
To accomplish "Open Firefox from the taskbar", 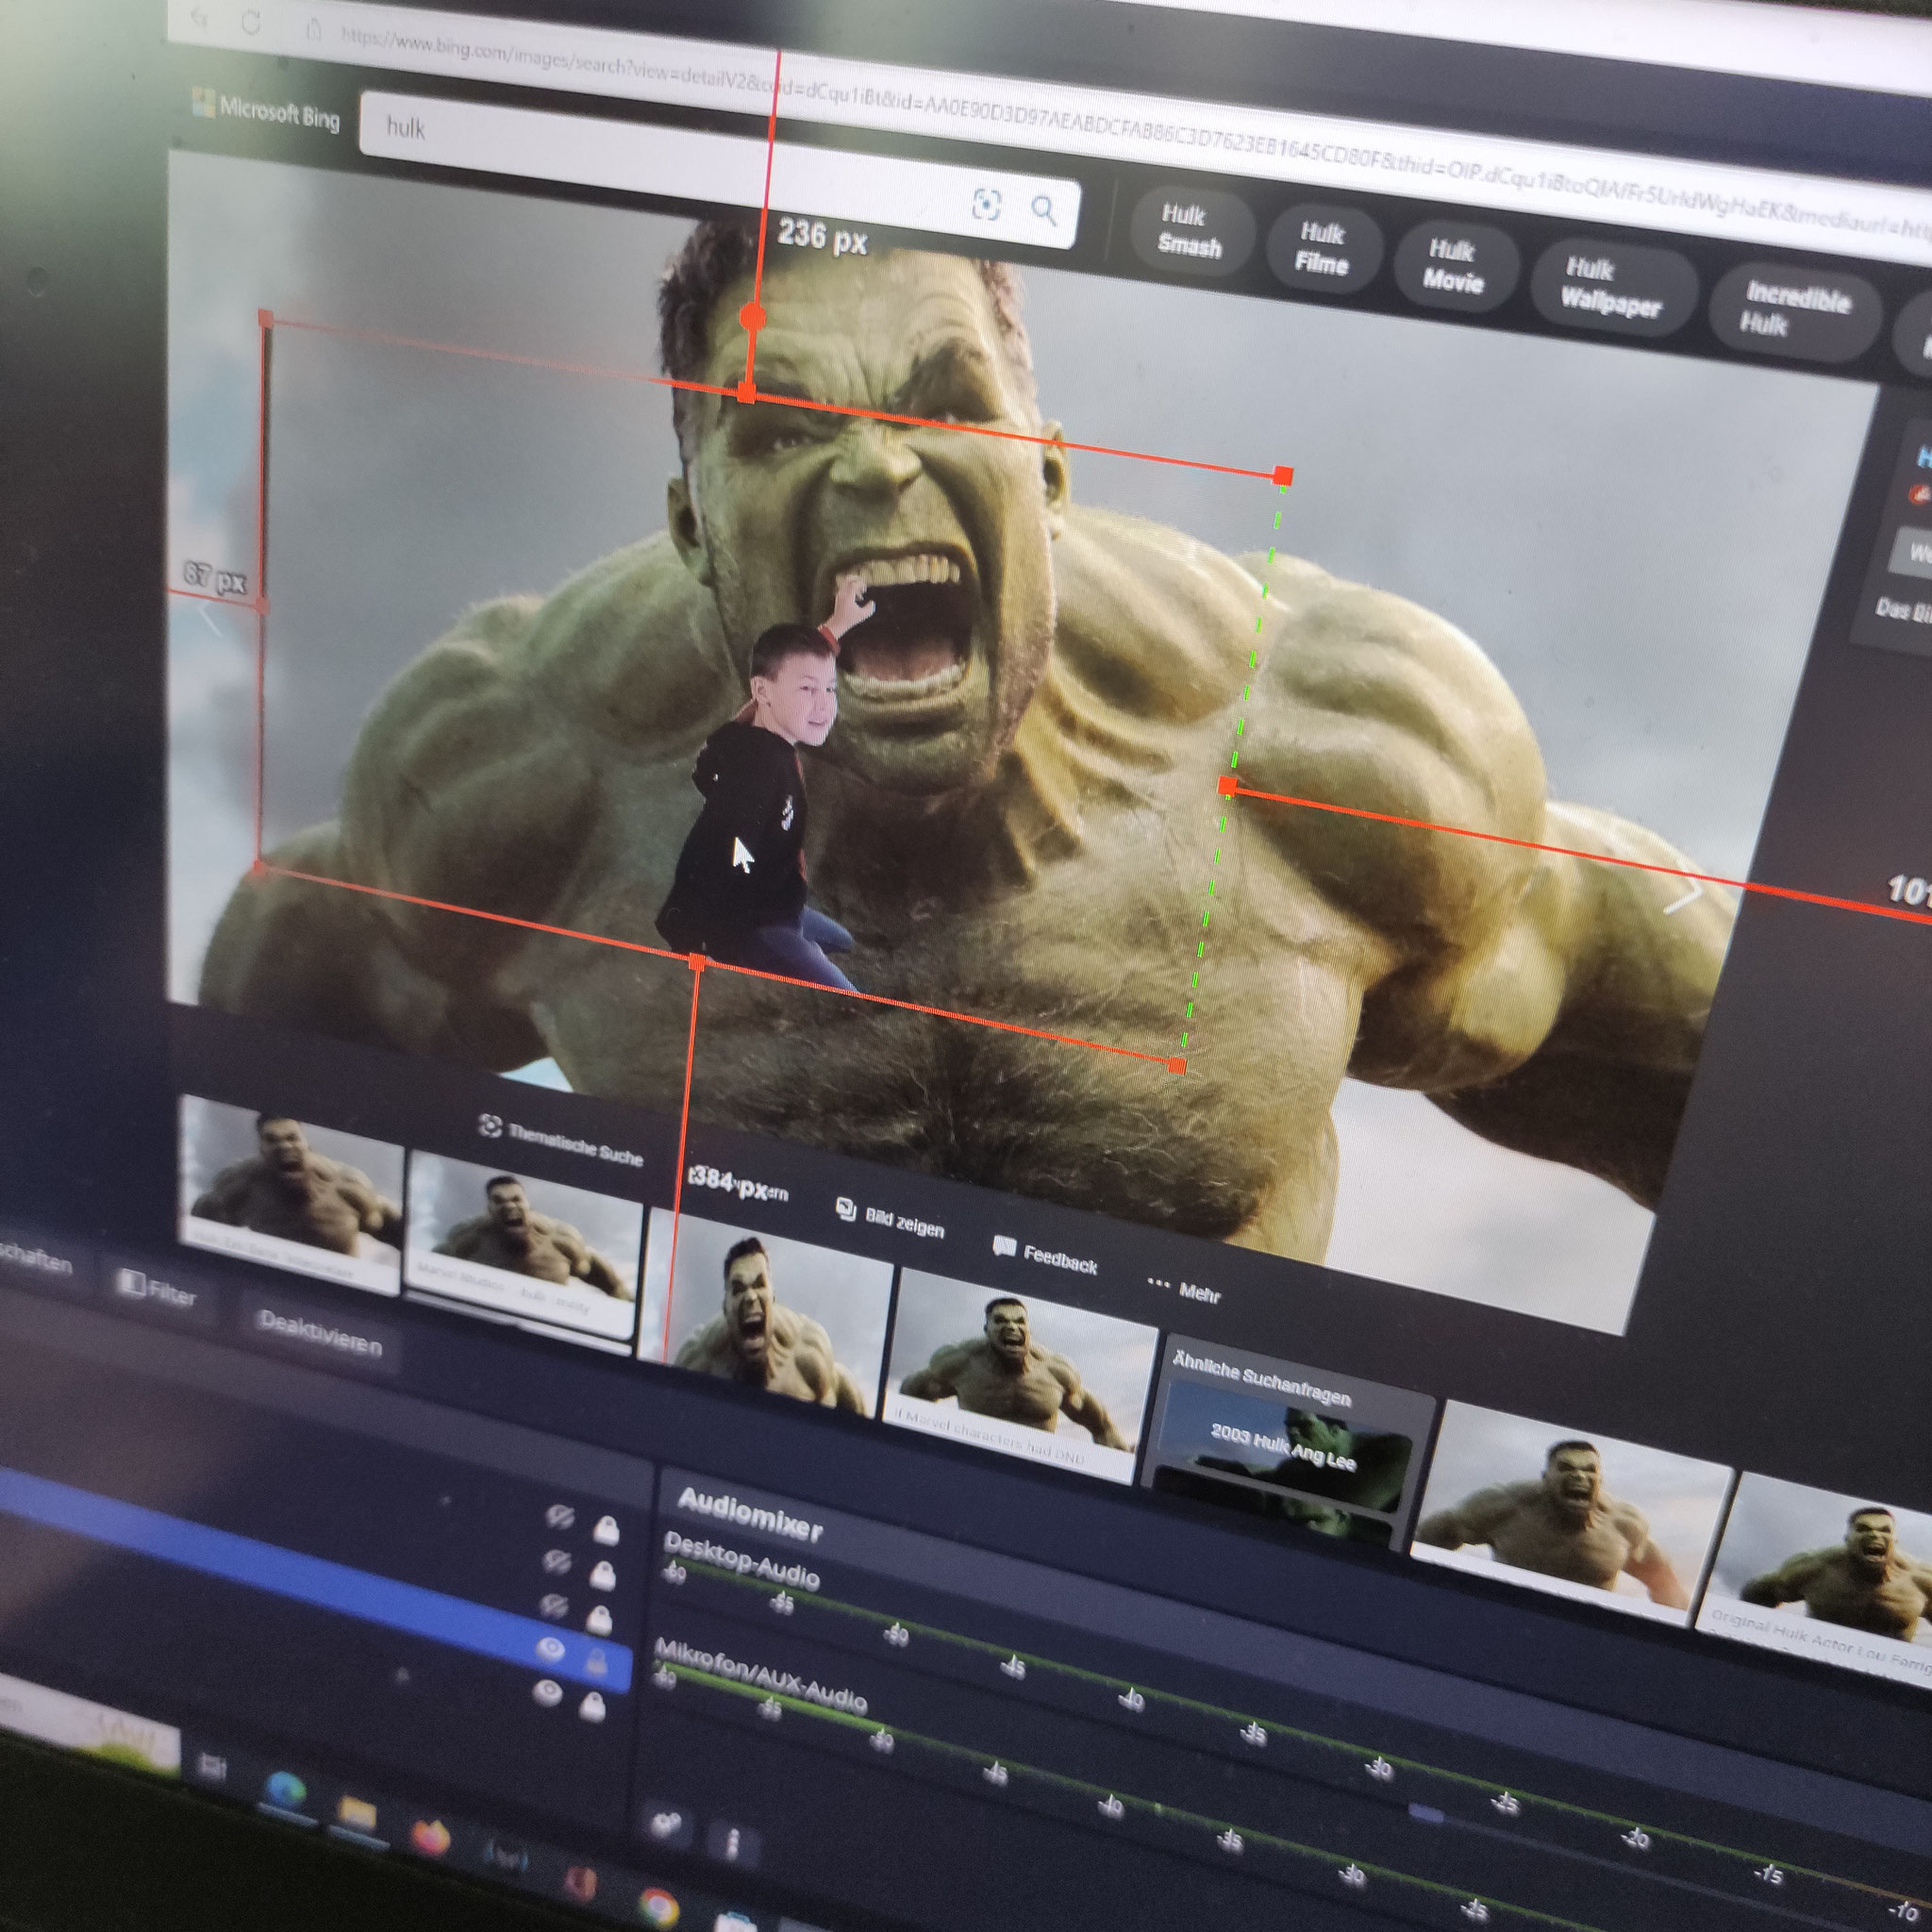I will [431, 1837].
